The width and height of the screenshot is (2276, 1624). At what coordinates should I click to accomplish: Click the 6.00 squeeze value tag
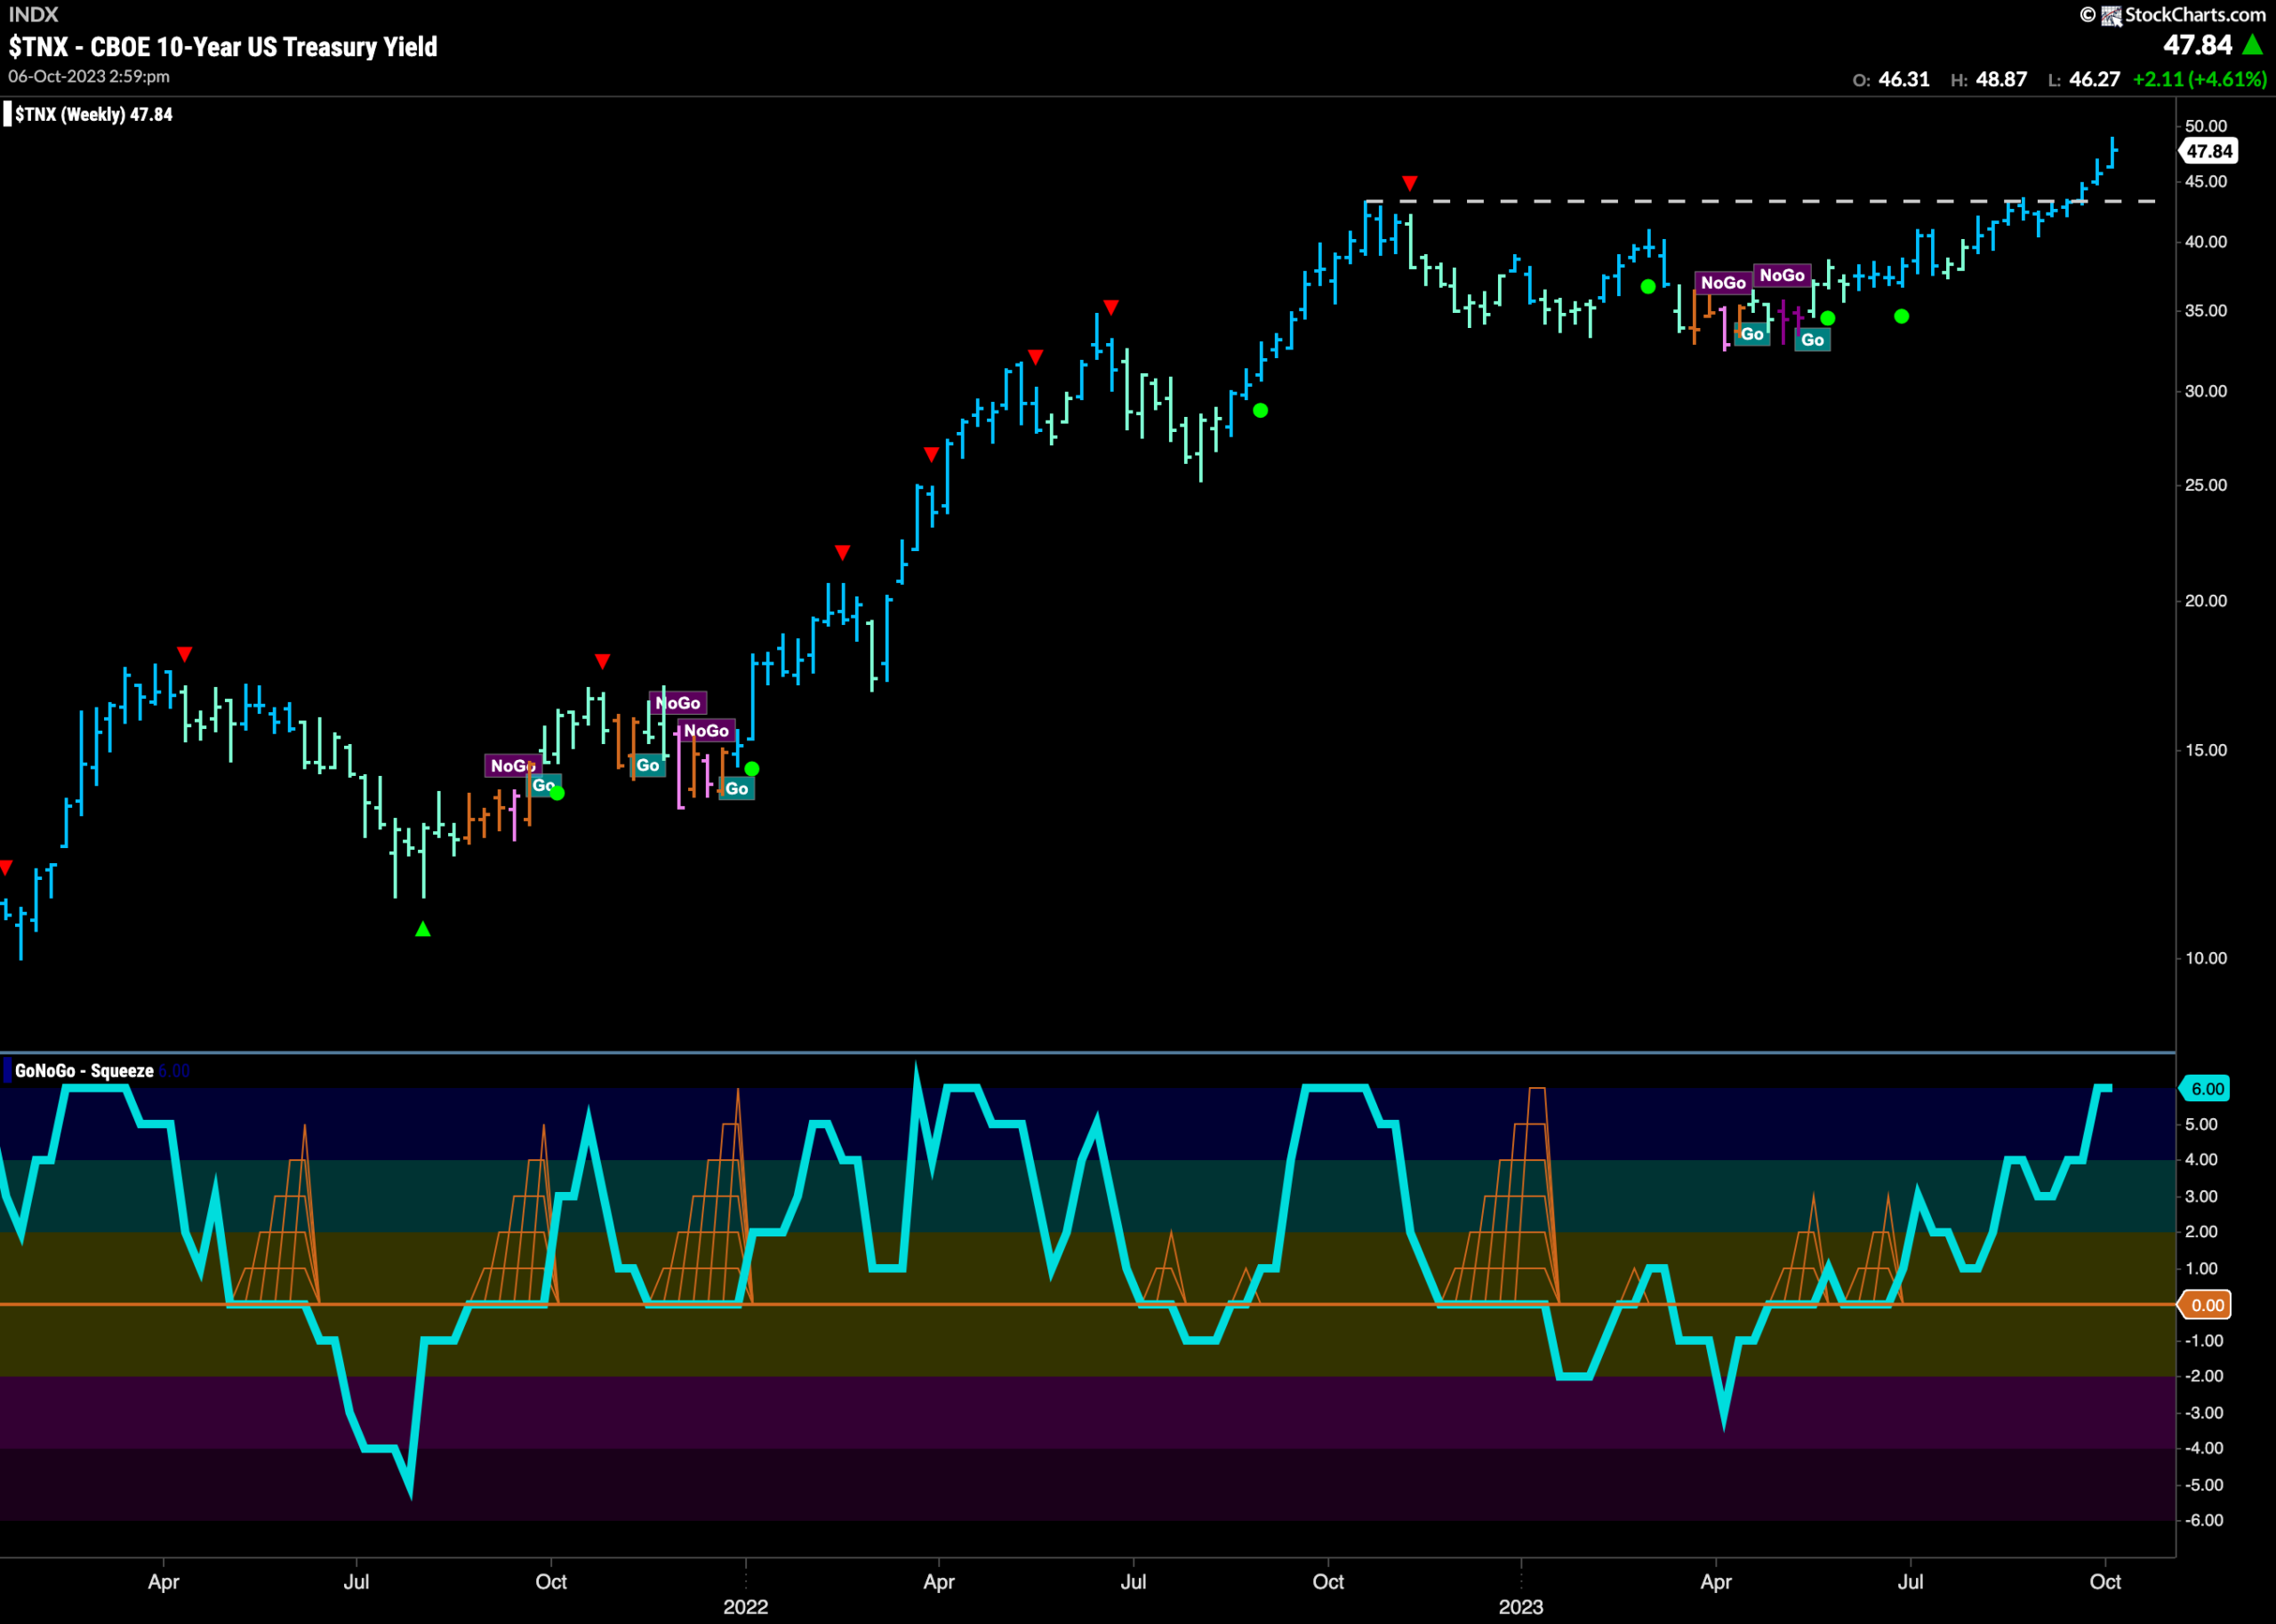pos(2205,1089)
